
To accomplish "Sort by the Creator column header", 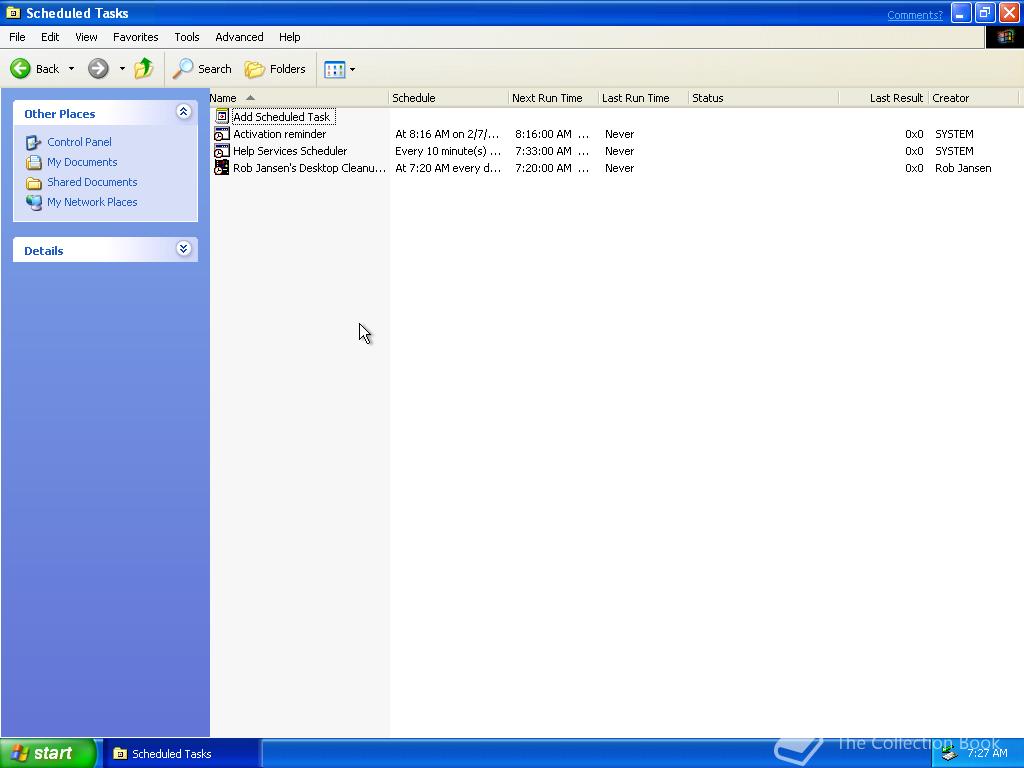I will point(973,98).
